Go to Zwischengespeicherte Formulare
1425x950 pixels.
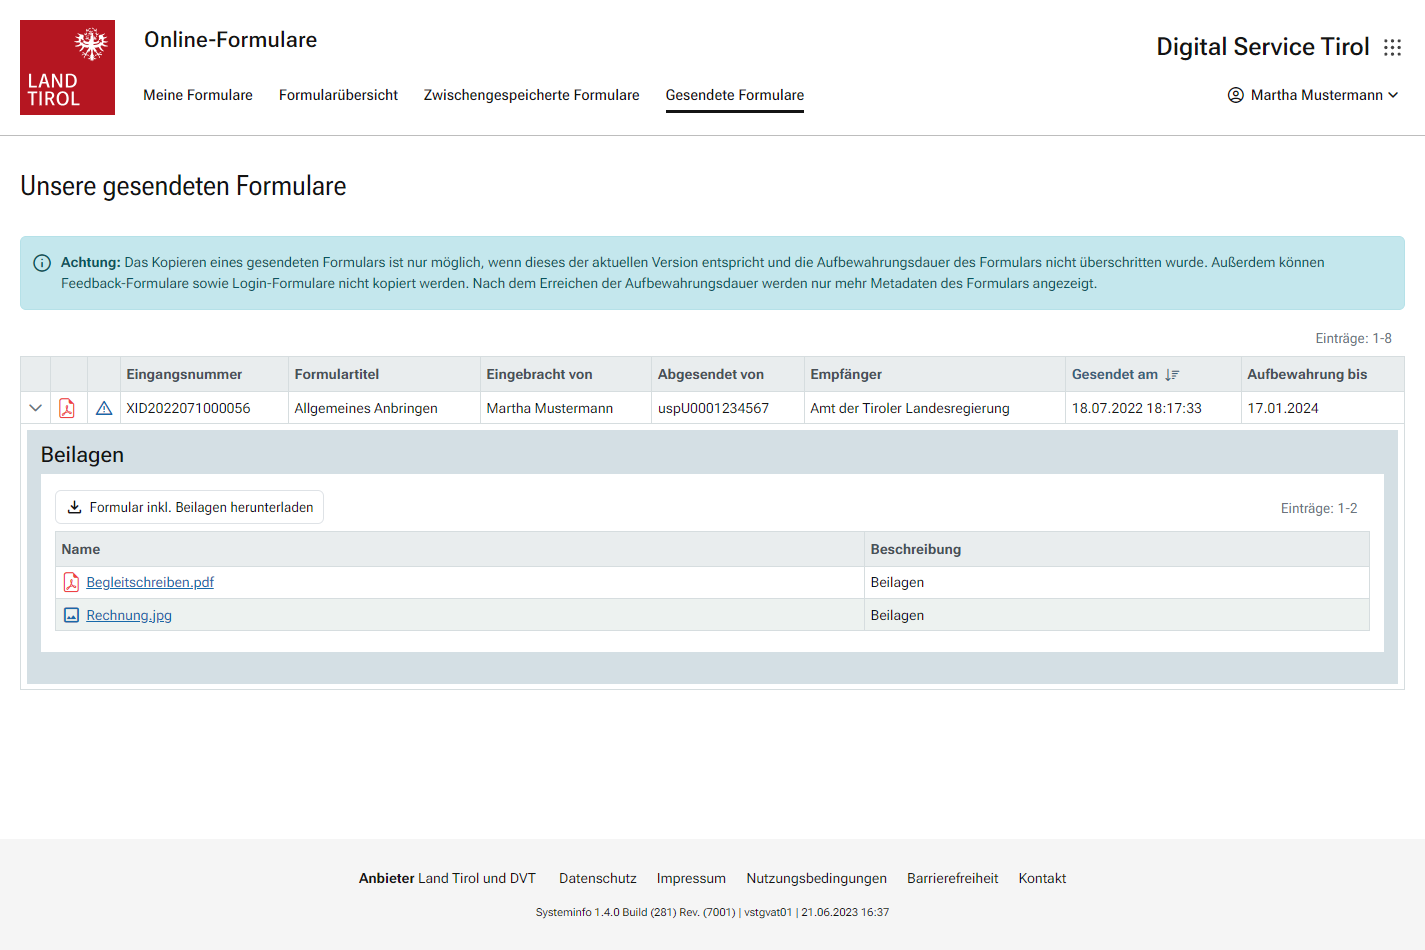coord(531,95)
